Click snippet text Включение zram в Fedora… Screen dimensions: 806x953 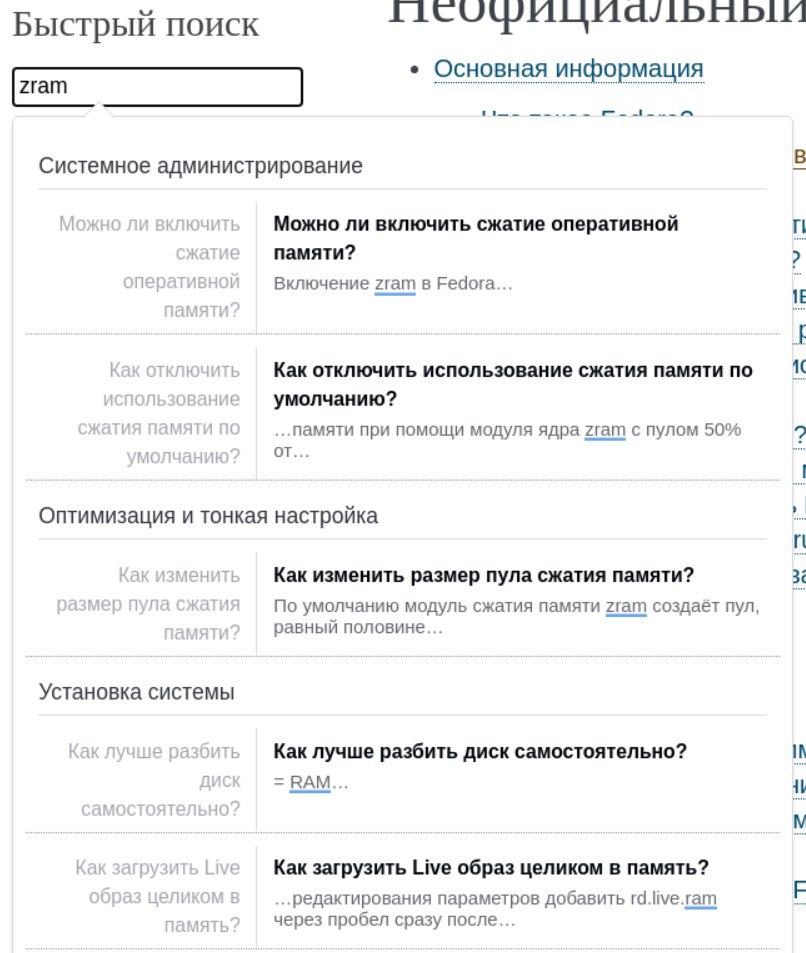pyautogui.click(x=393, y=284)
